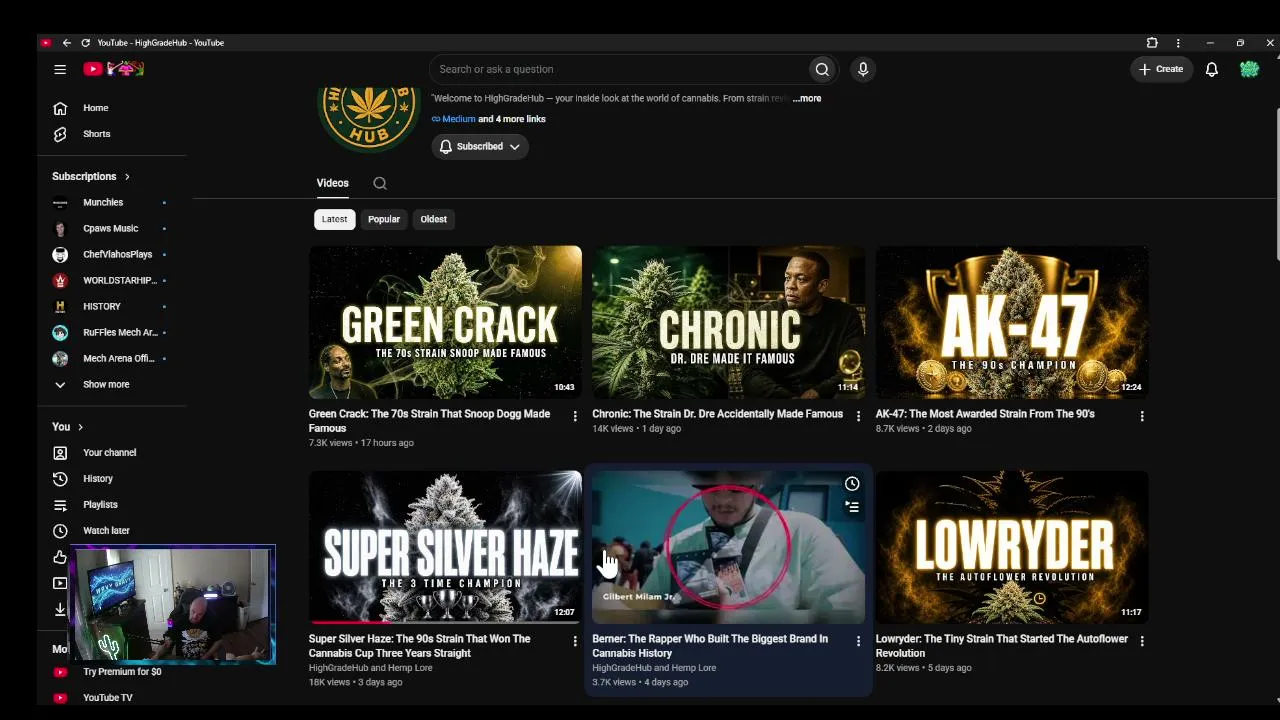Open the HighGradeHub channel avatar
1280x720 pixels.
(x=368, y=118)
